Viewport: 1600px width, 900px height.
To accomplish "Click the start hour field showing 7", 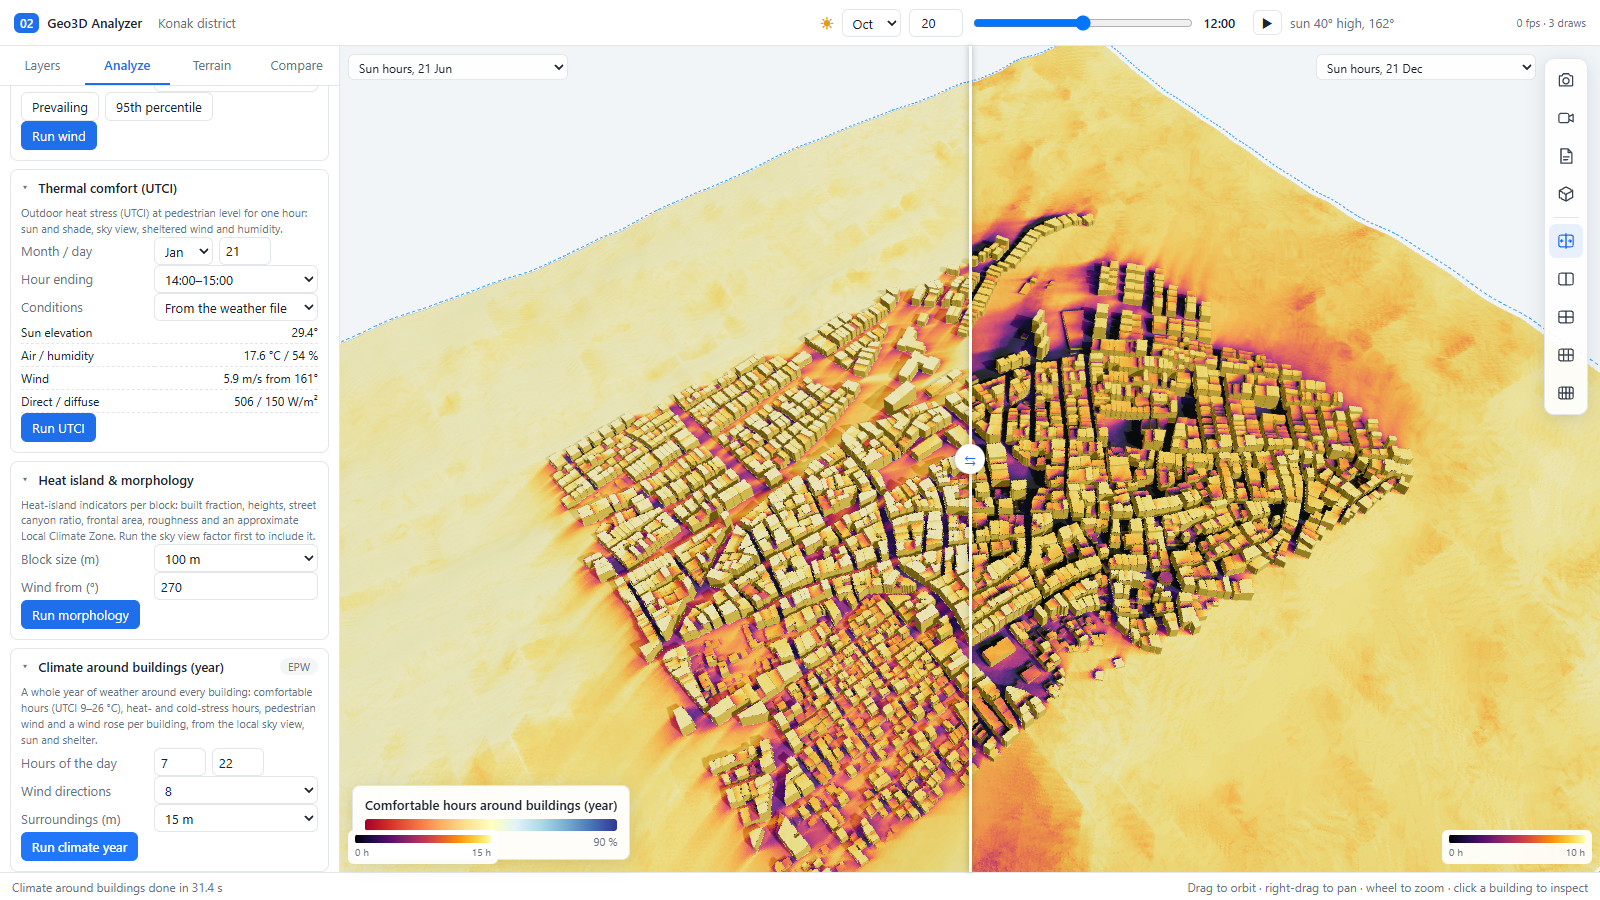I will click(180, 763).
